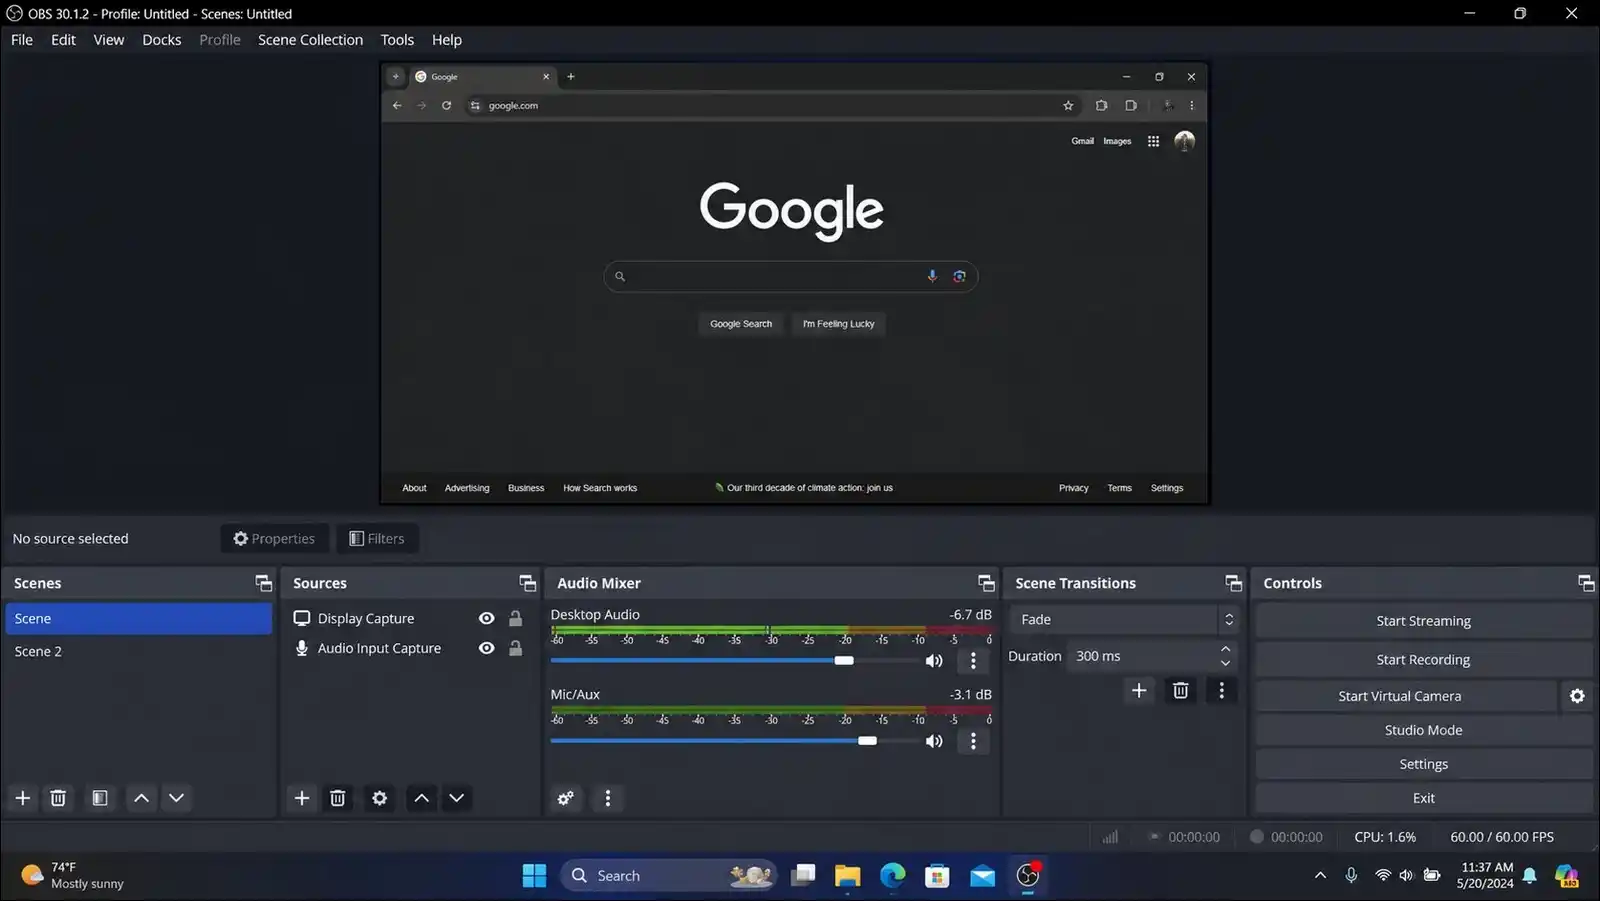Open Microsoft Edge from the taskbar

pyautogui.click(x=893, y=876)
